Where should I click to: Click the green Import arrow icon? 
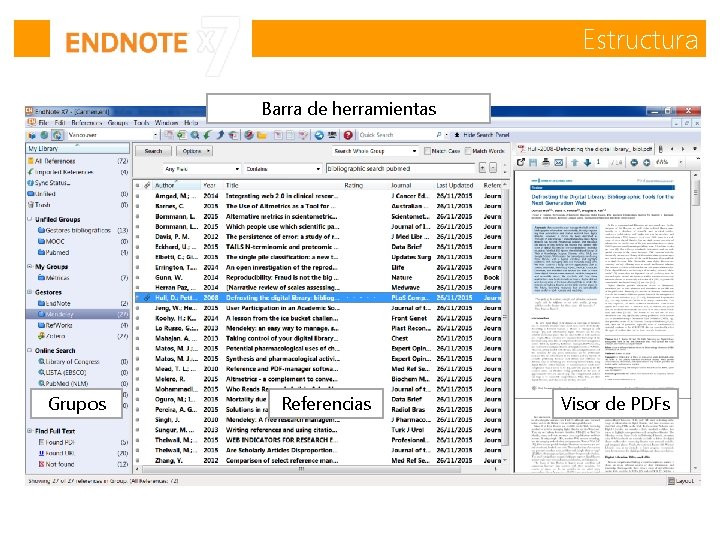[208, 135]
